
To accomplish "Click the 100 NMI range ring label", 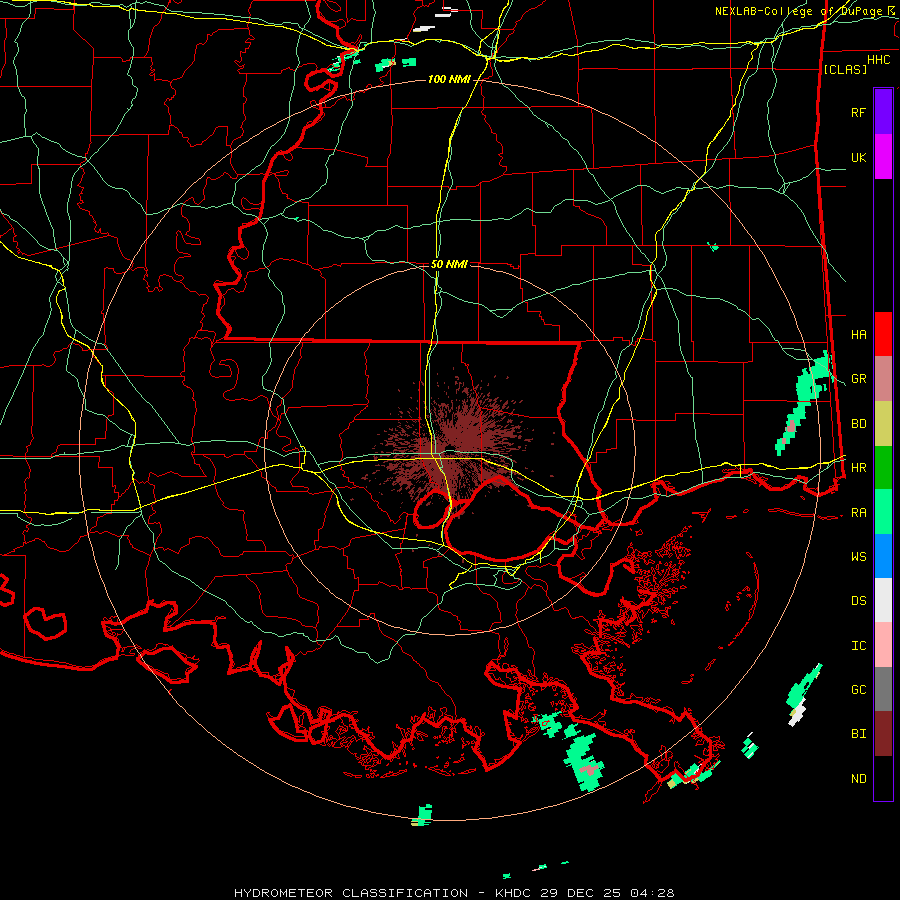I will [449, 79].
